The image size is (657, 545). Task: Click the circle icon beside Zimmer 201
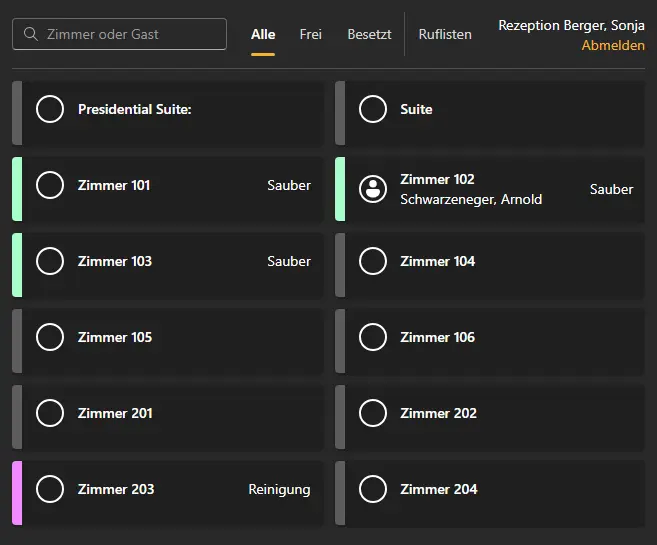pyautogui.click(x=50, y=413)
